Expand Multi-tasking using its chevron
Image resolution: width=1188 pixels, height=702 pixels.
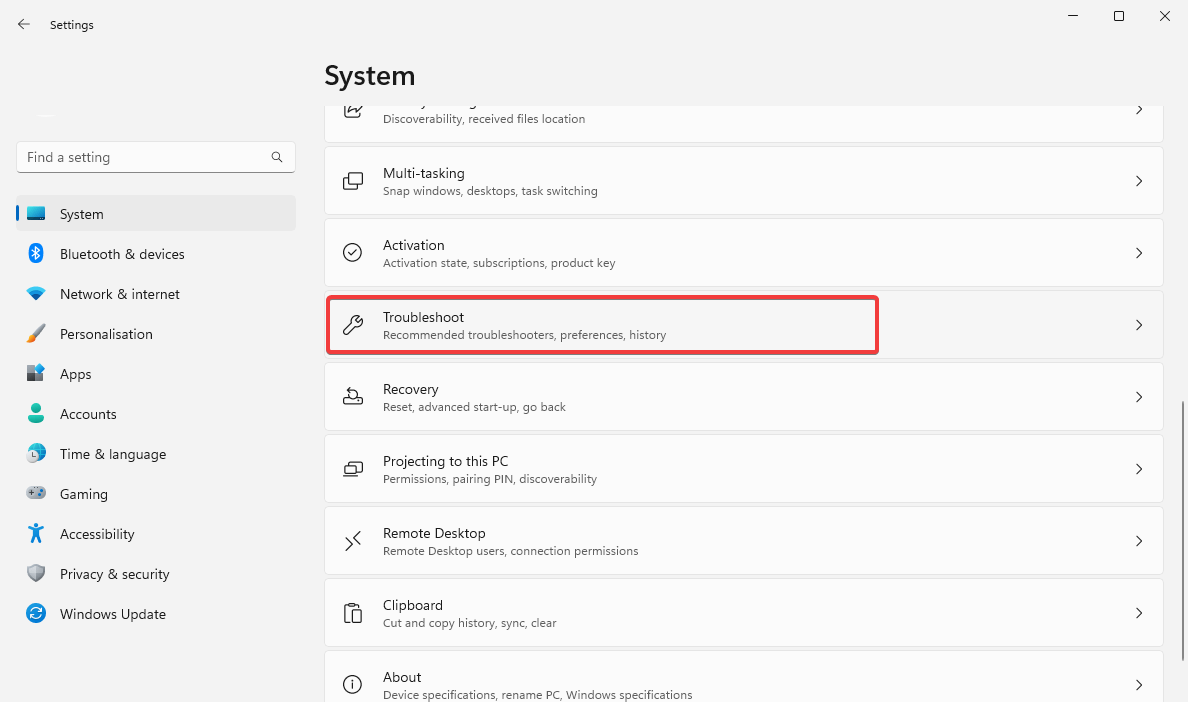1139,181
